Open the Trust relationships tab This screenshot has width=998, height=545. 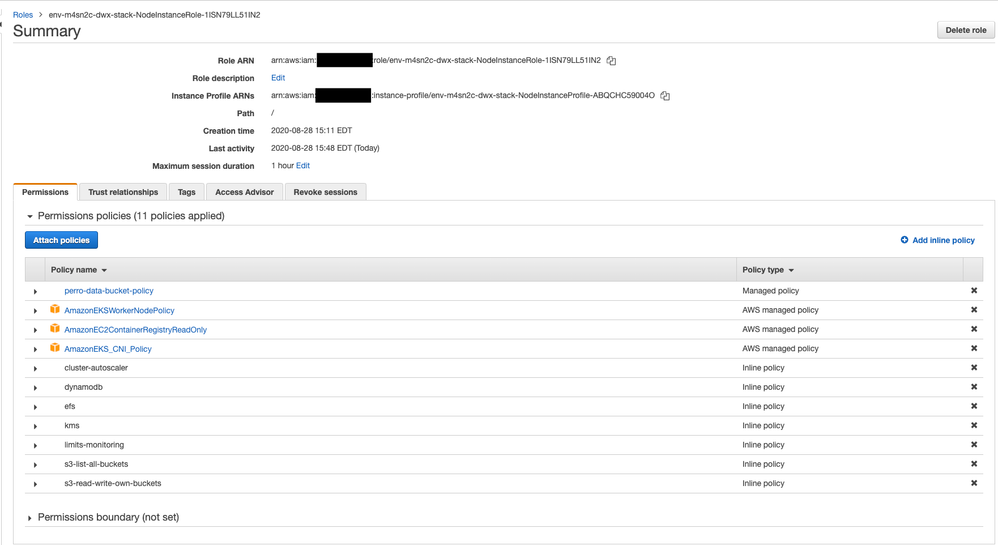pyautogui.click(x=123, y=192)
